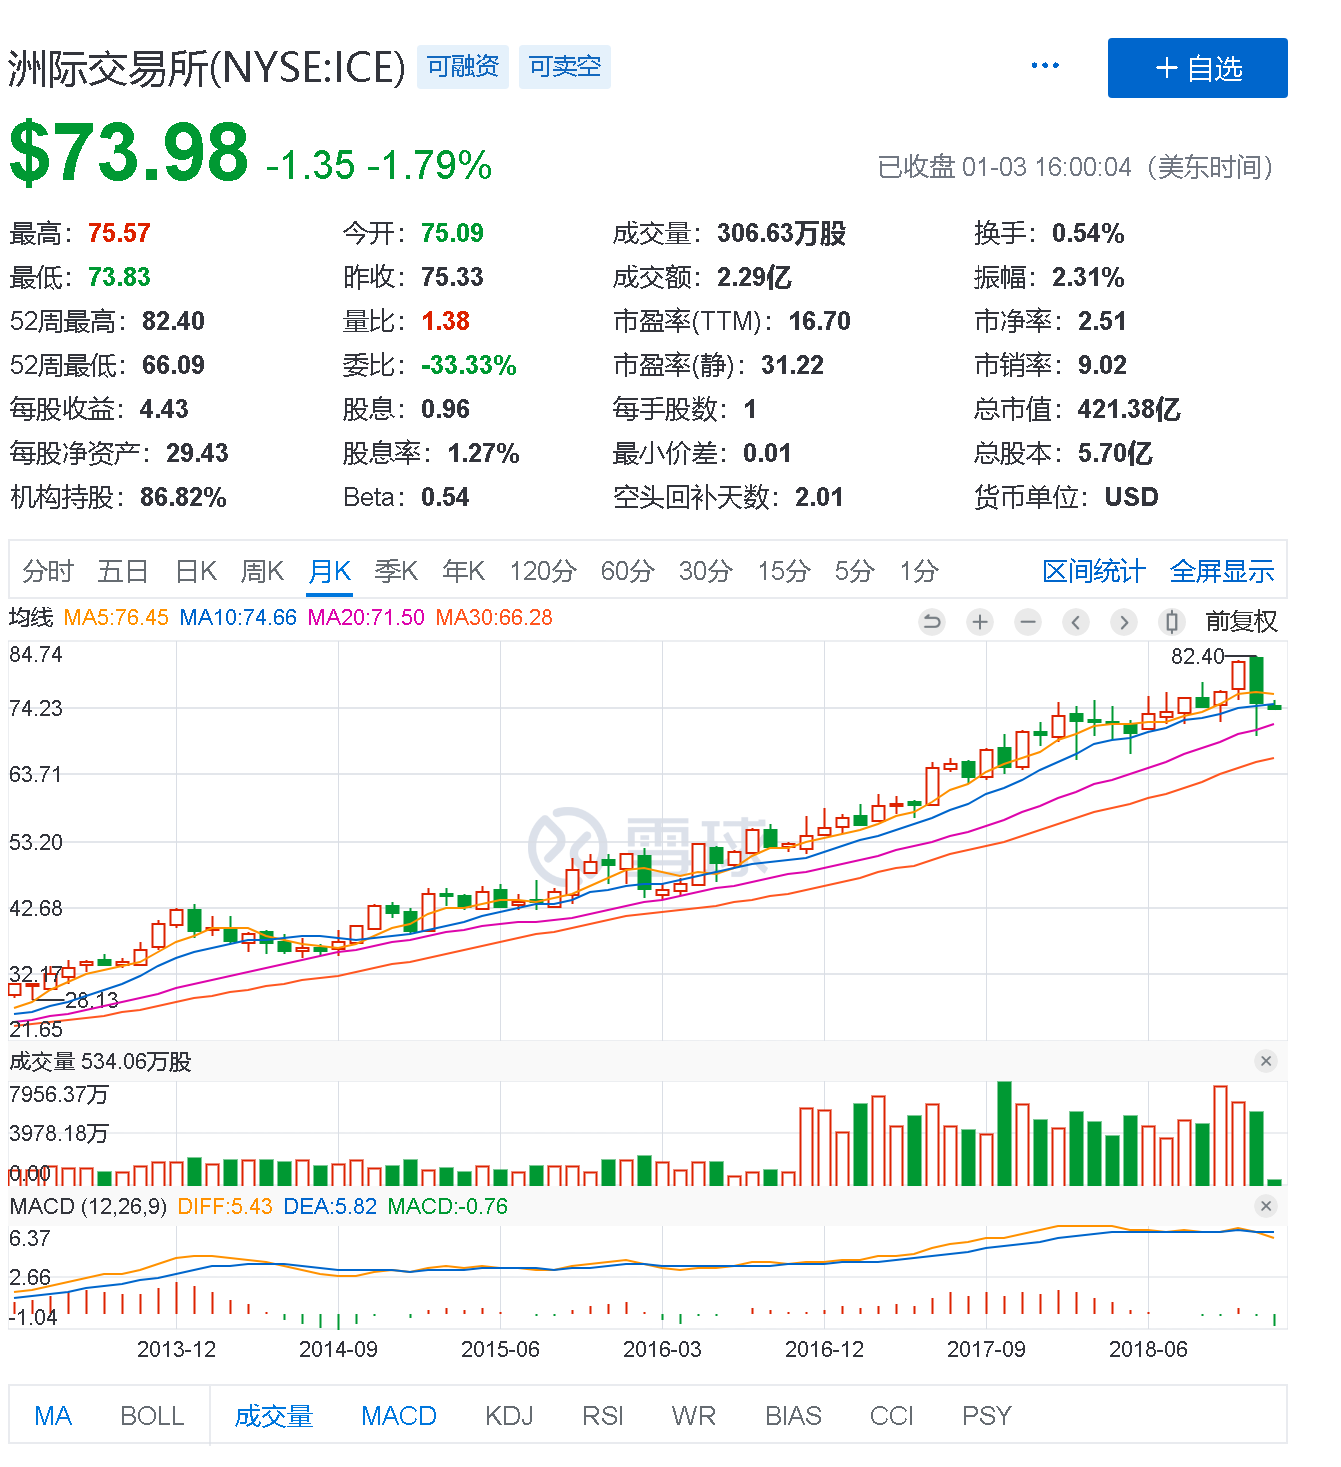Toggle the WR indicator
The height and width of the screenshot is (1467, 1341).
(694, 1416)
